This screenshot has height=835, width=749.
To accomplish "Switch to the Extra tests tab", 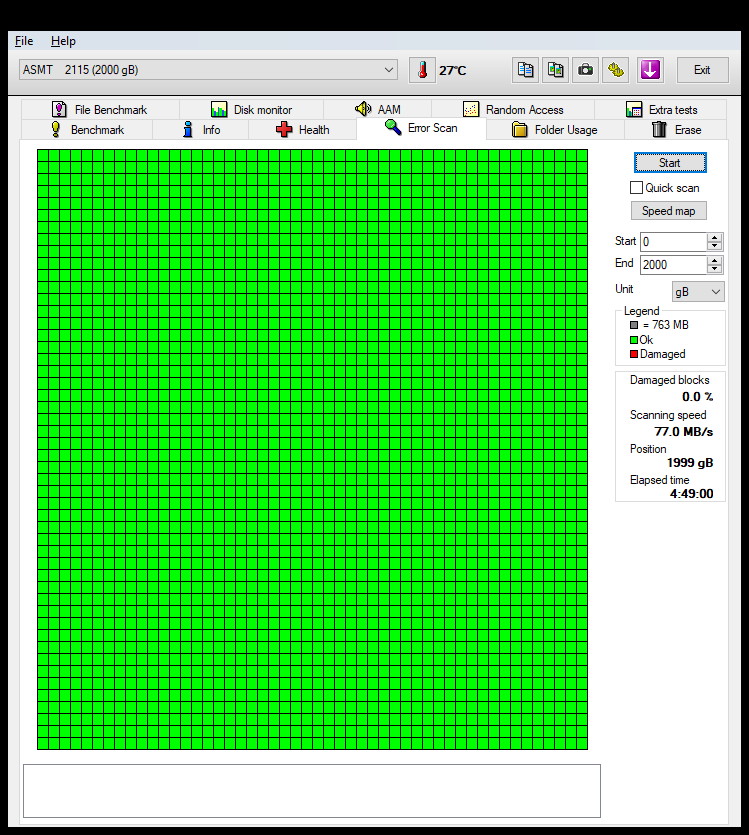I will pos(661,109).
